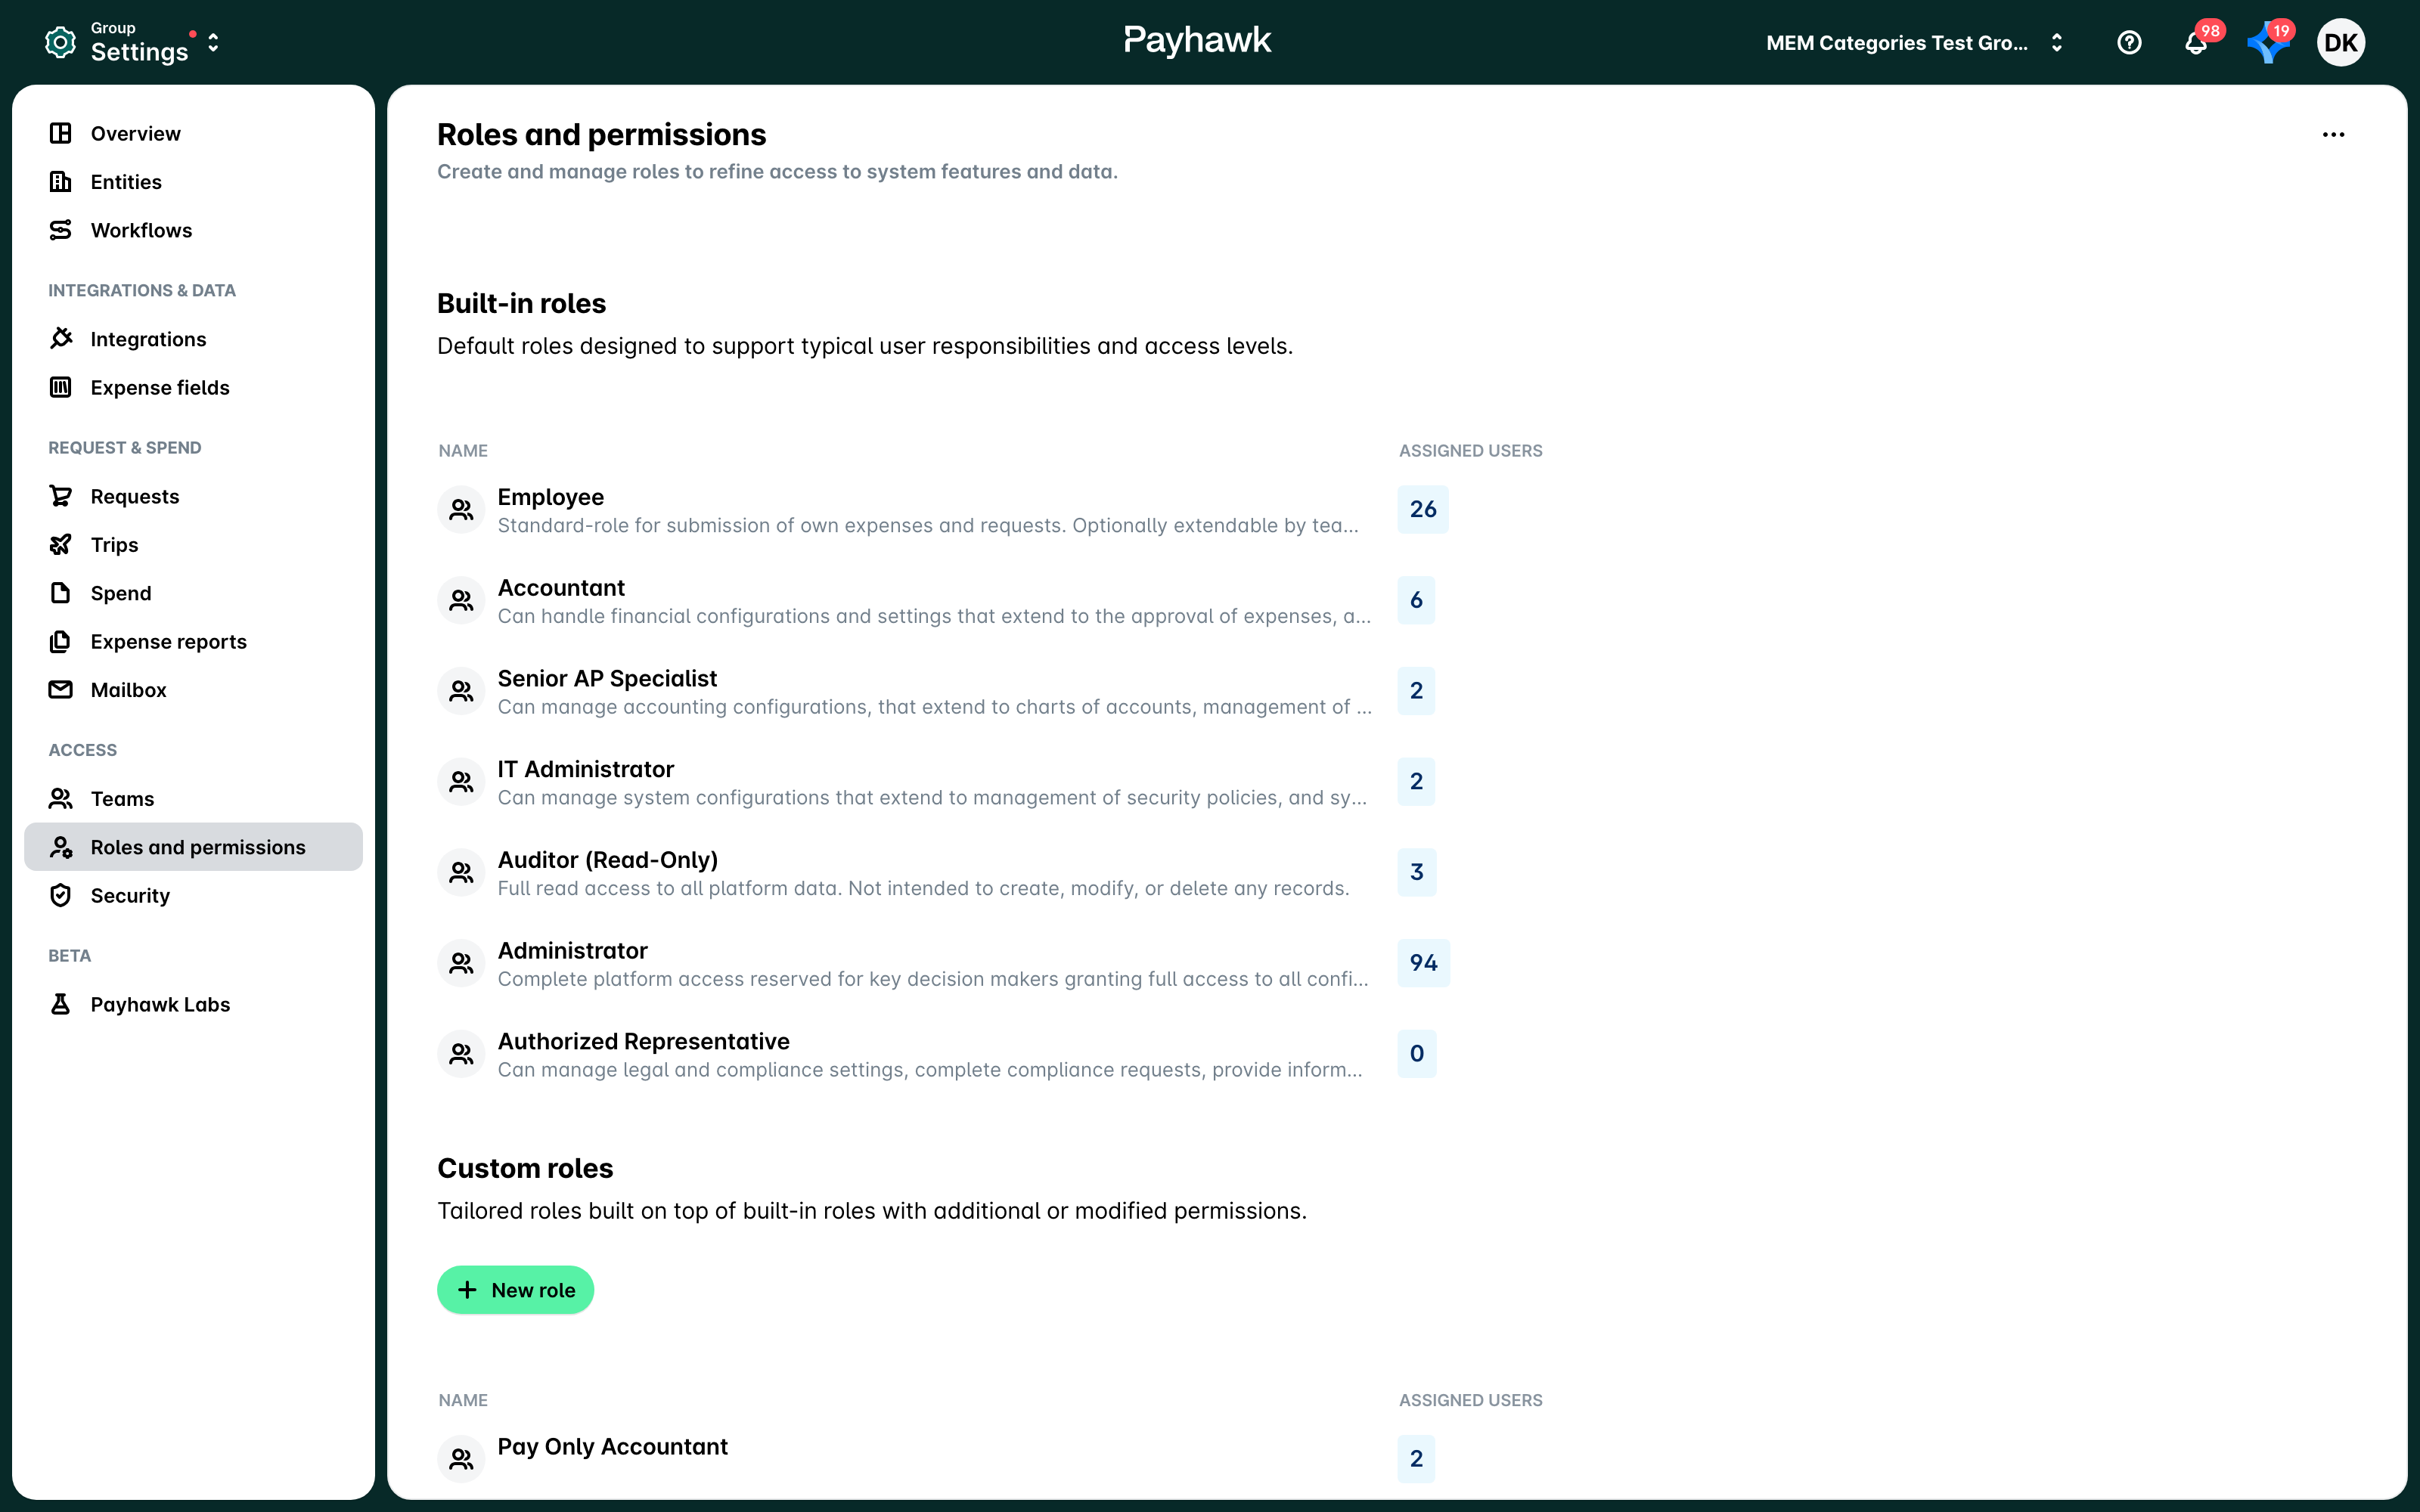Expand the Group Settings switcher arrows
The height and width of the screenshot is (1512, 2420).
click(213, 42)
